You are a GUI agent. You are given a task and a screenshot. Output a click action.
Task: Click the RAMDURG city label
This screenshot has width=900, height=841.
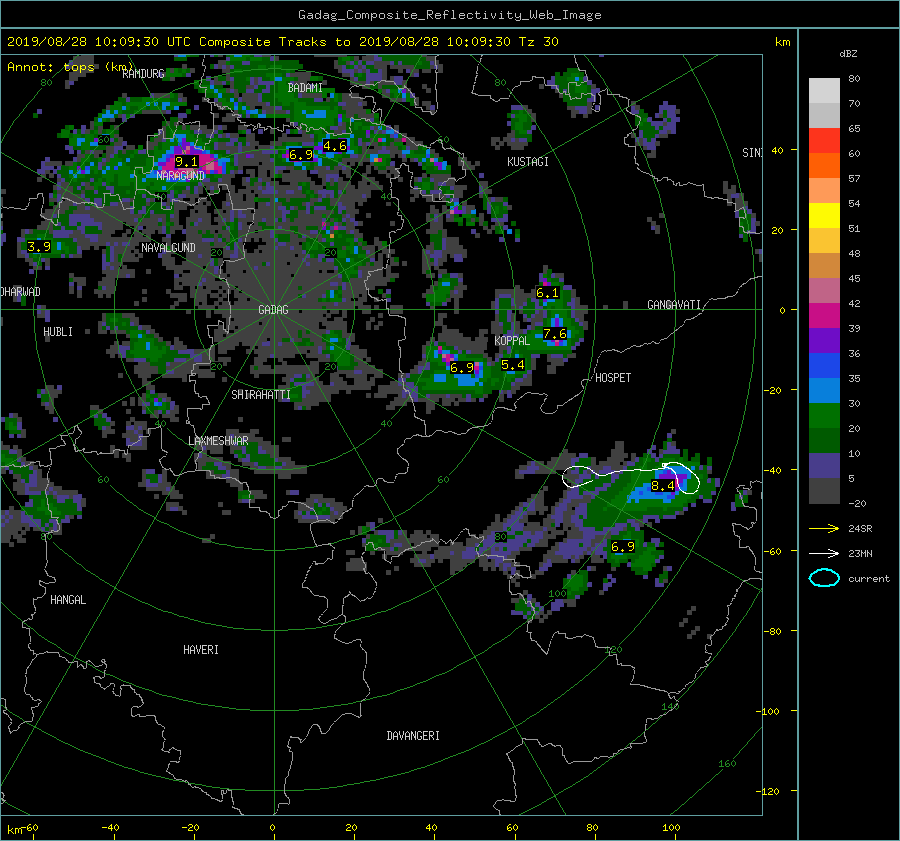pos(143,73)
